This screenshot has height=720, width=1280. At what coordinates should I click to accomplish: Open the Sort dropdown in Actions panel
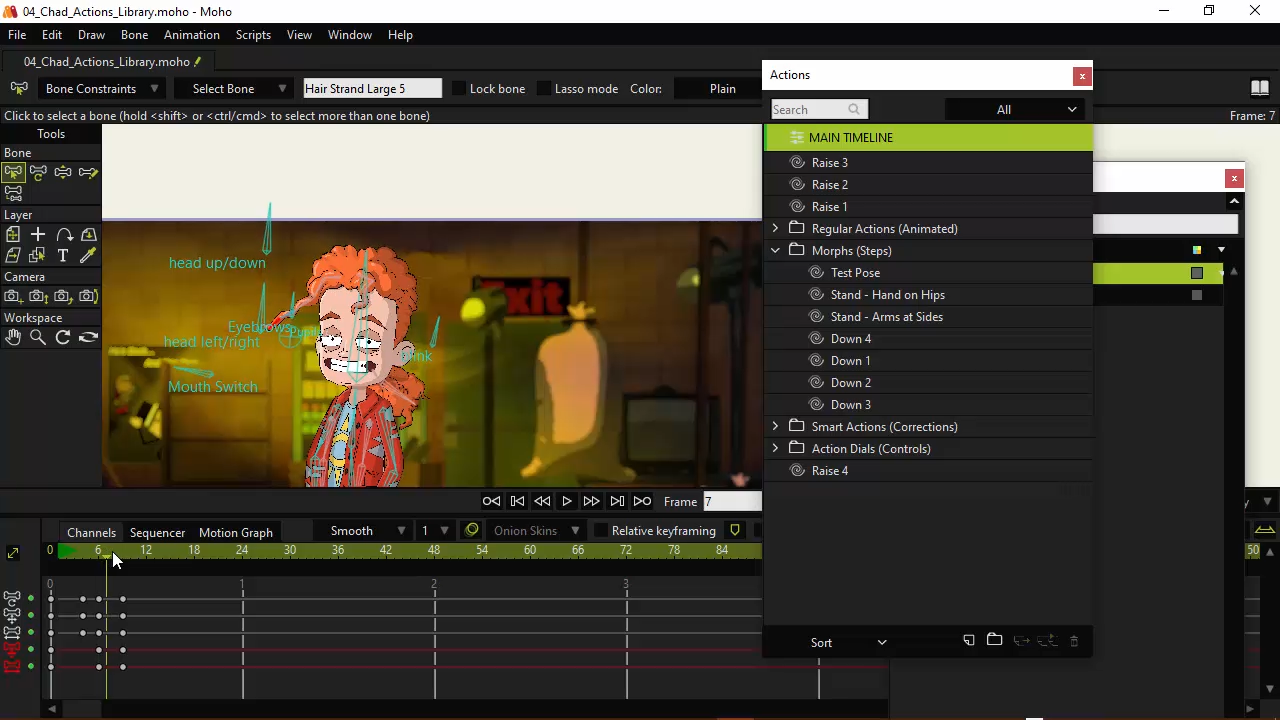848,642
